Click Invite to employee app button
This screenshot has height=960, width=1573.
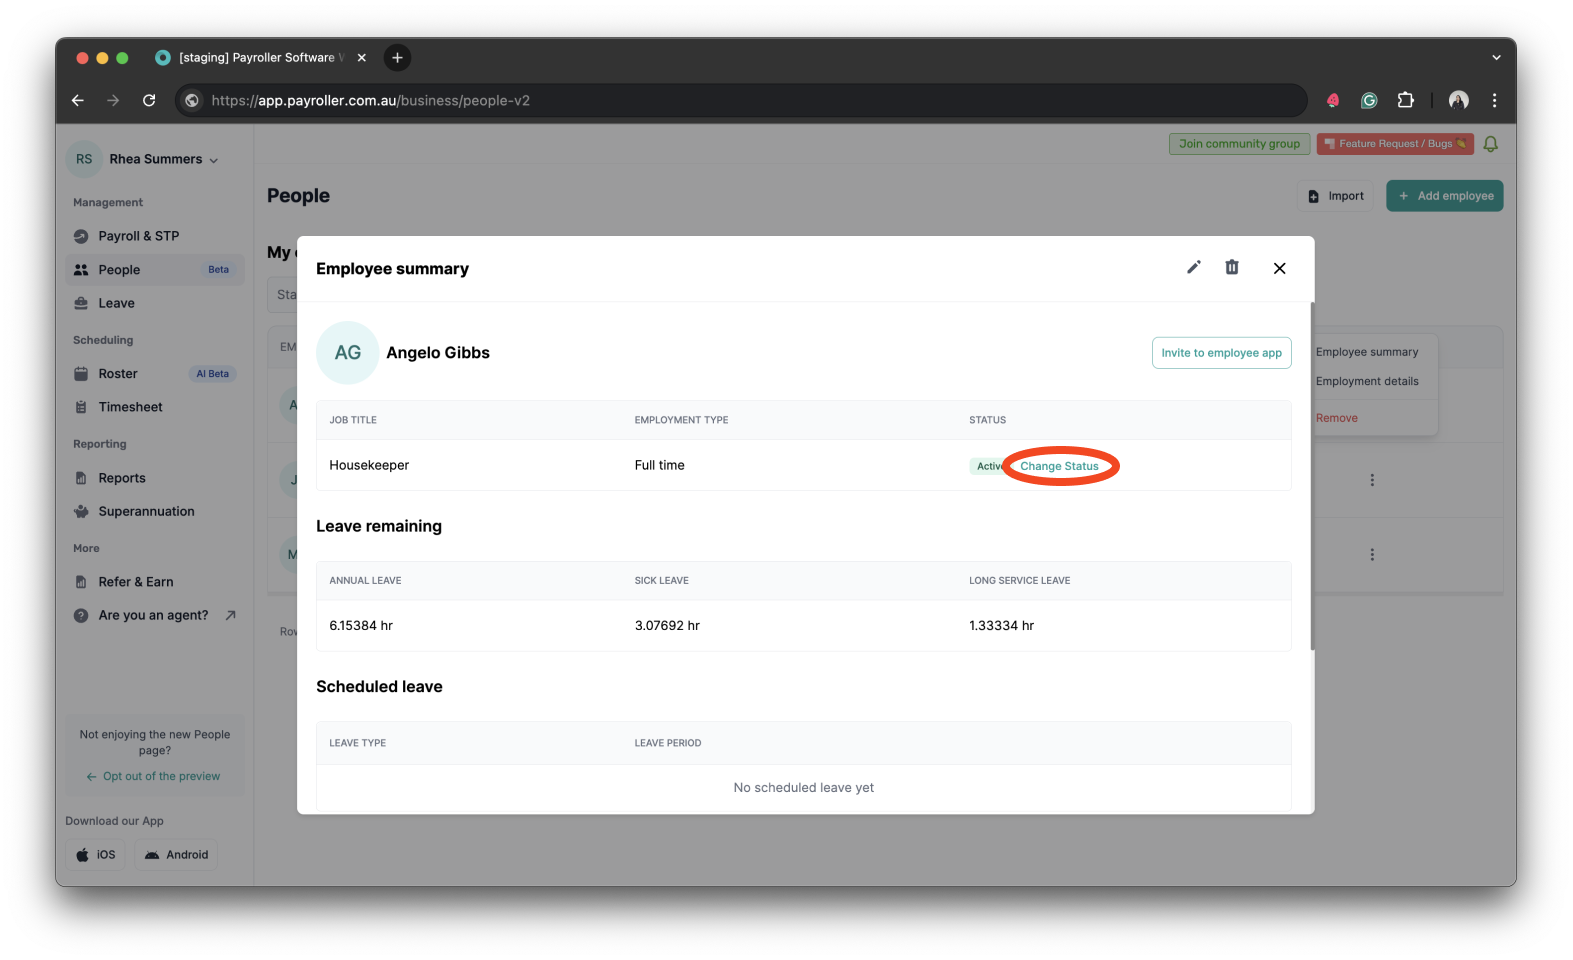[x=1221, y=353]
